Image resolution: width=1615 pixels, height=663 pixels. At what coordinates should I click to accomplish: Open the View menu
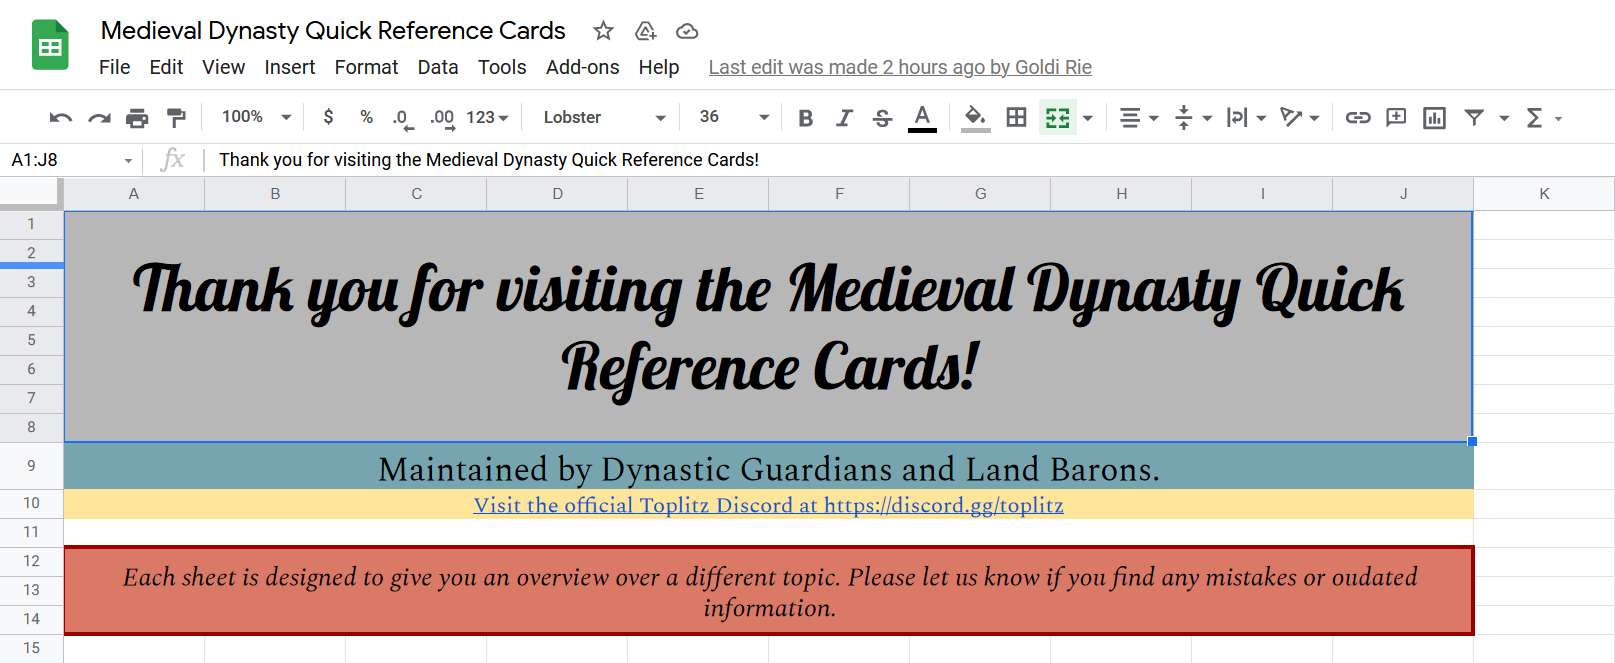pyautogui.click(x=223, y=67)
